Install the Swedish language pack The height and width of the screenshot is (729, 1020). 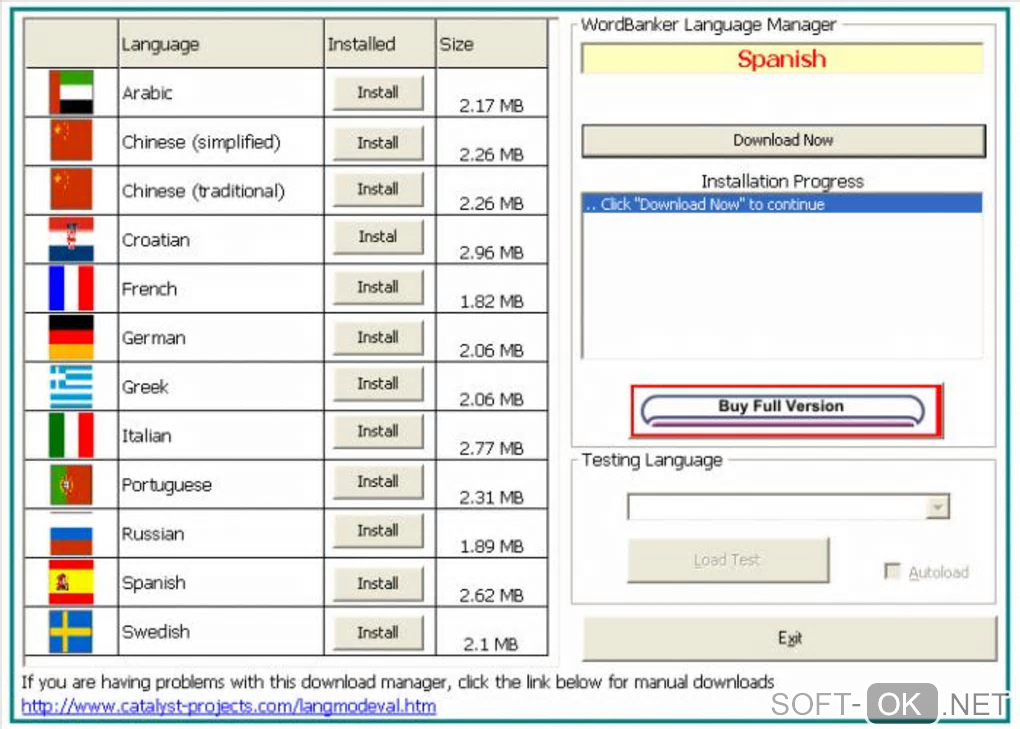[378, 633]
